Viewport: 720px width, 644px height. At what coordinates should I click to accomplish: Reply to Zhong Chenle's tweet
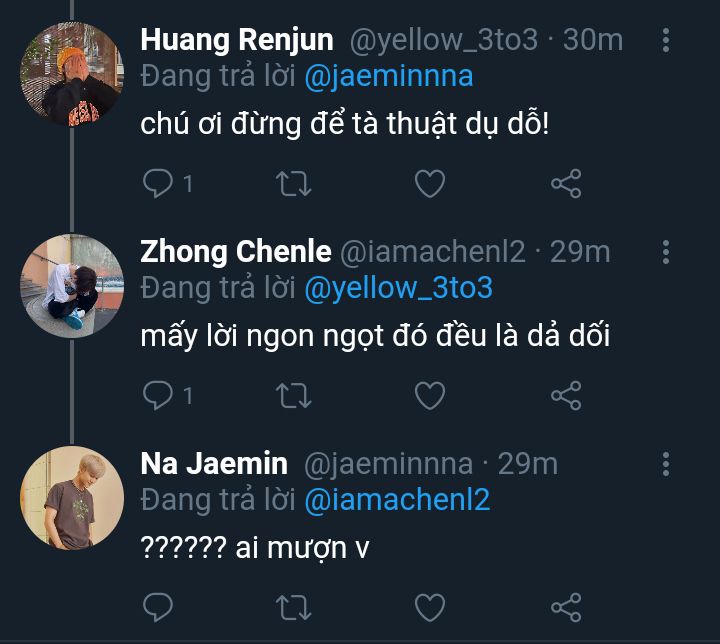pos(158,396)
